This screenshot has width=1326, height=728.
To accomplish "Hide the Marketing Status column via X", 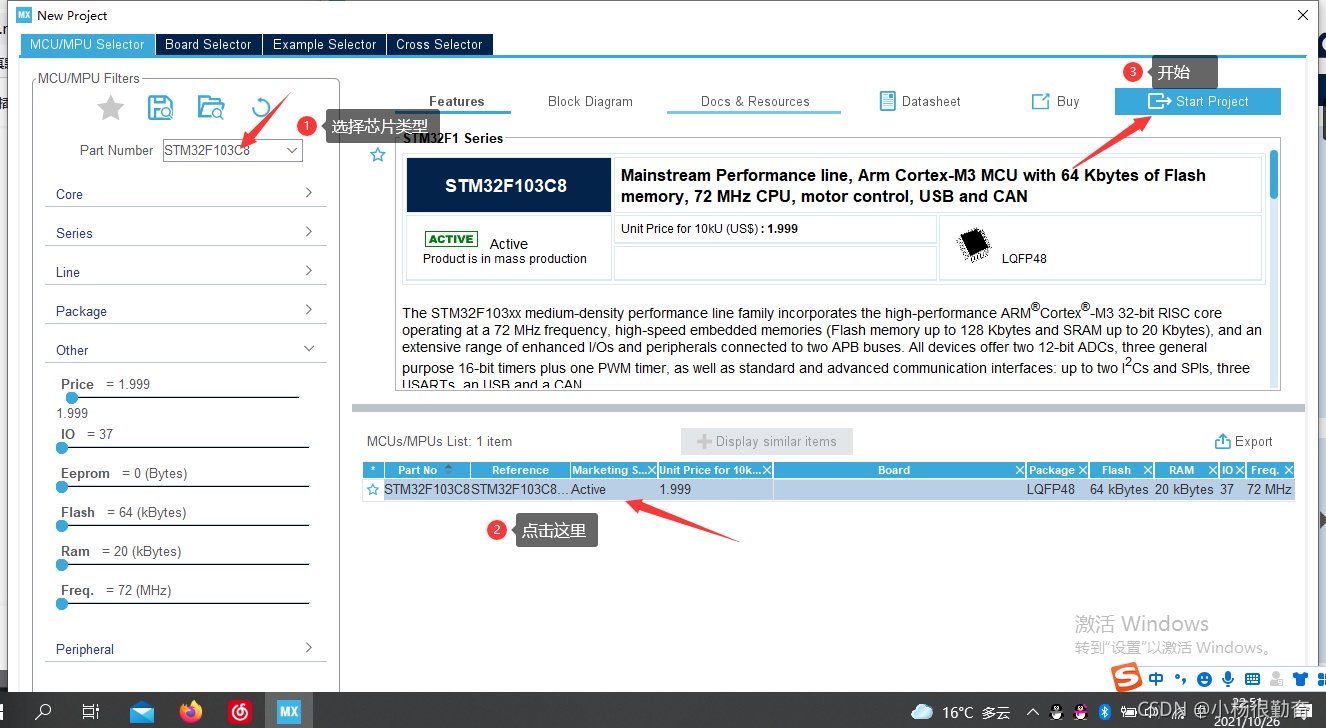I will coord(652,470).
